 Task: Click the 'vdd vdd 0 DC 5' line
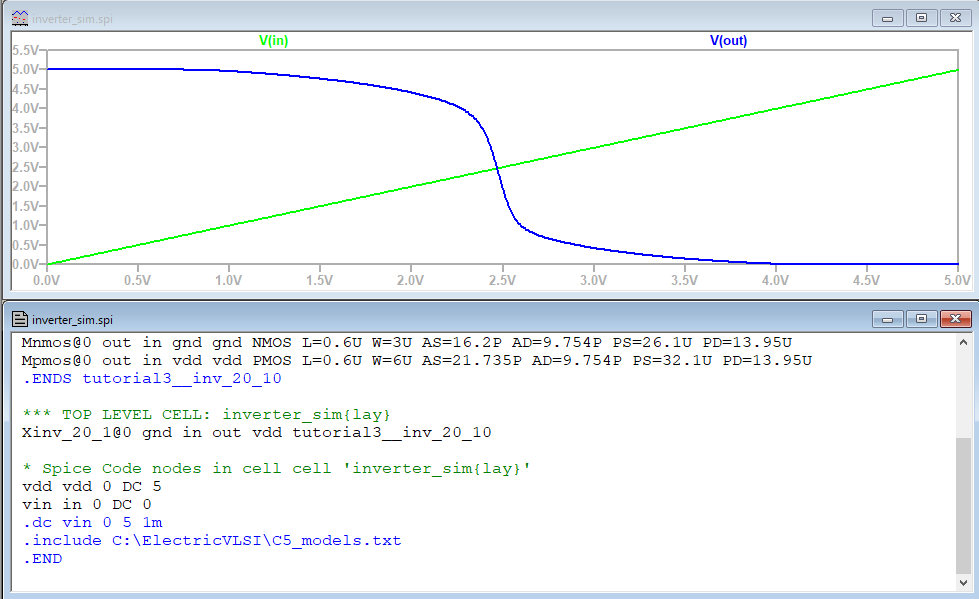click(91, 486)
